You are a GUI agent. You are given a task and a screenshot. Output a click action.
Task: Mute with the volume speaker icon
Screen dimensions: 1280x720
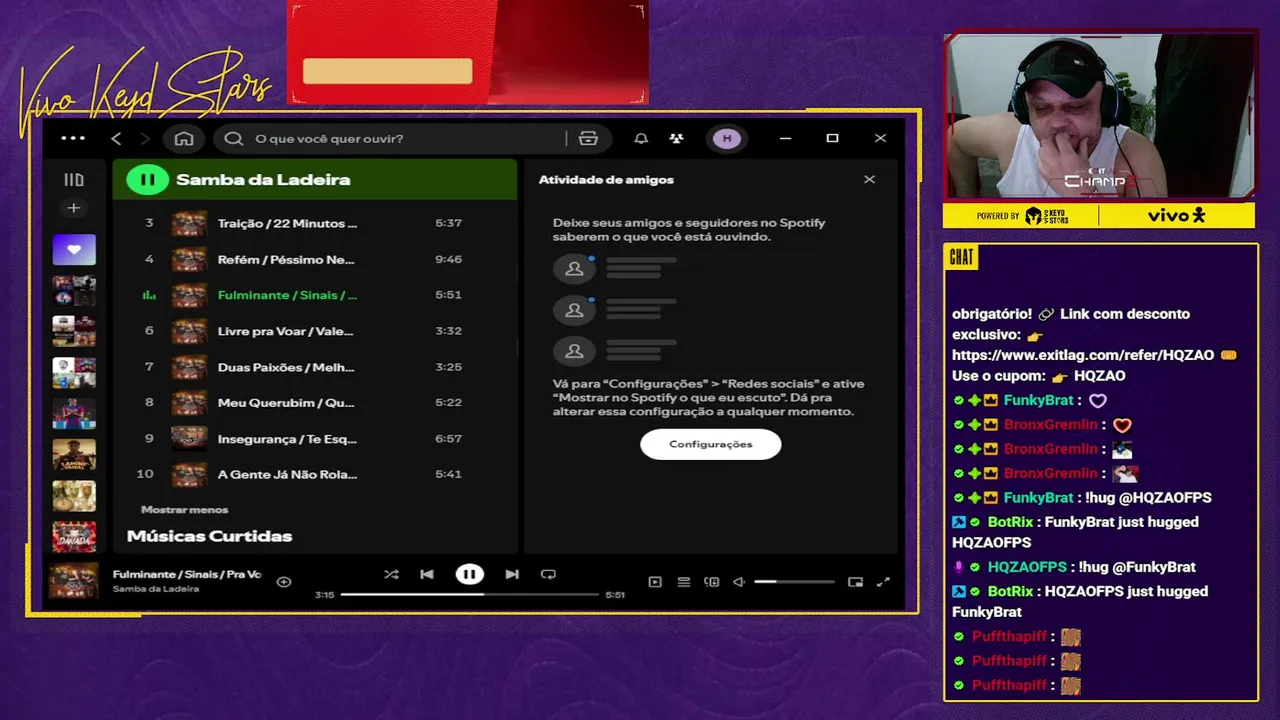point(739,582)
